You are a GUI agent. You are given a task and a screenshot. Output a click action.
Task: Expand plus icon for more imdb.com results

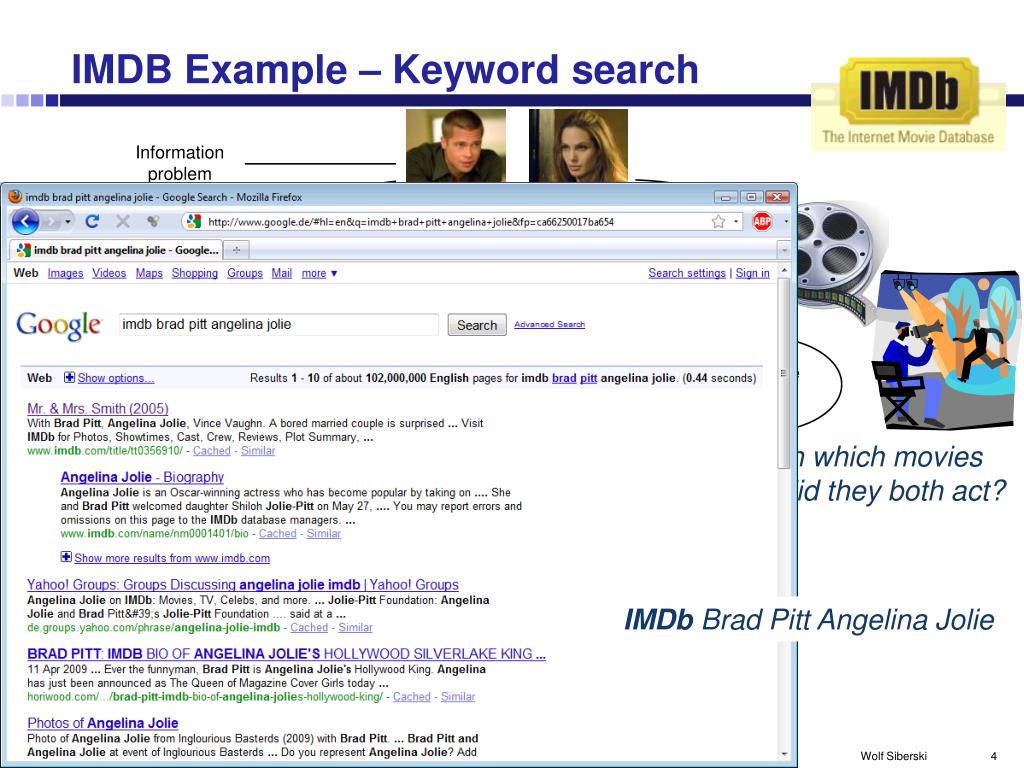tap(66, 556)
